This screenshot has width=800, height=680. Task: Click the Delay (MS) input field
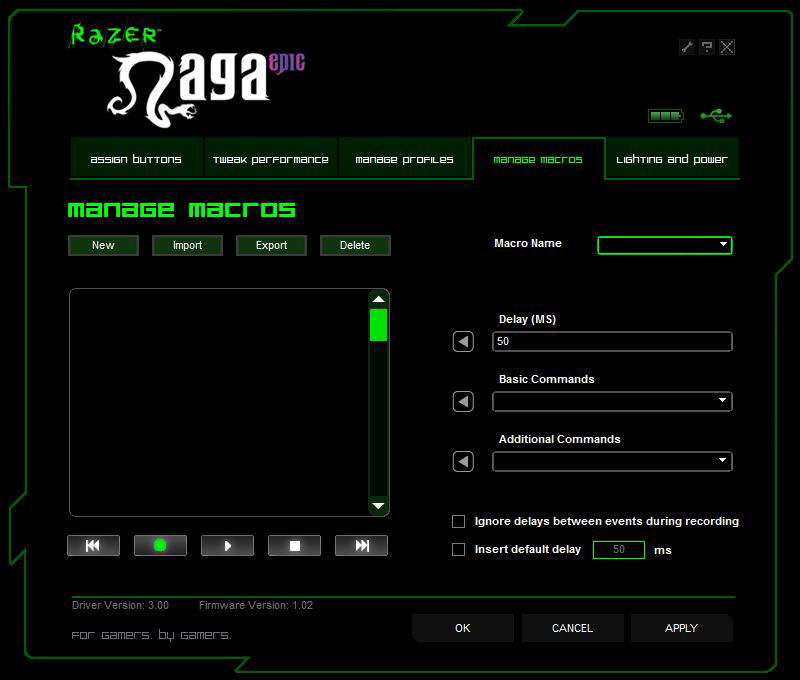pos(612,341)
